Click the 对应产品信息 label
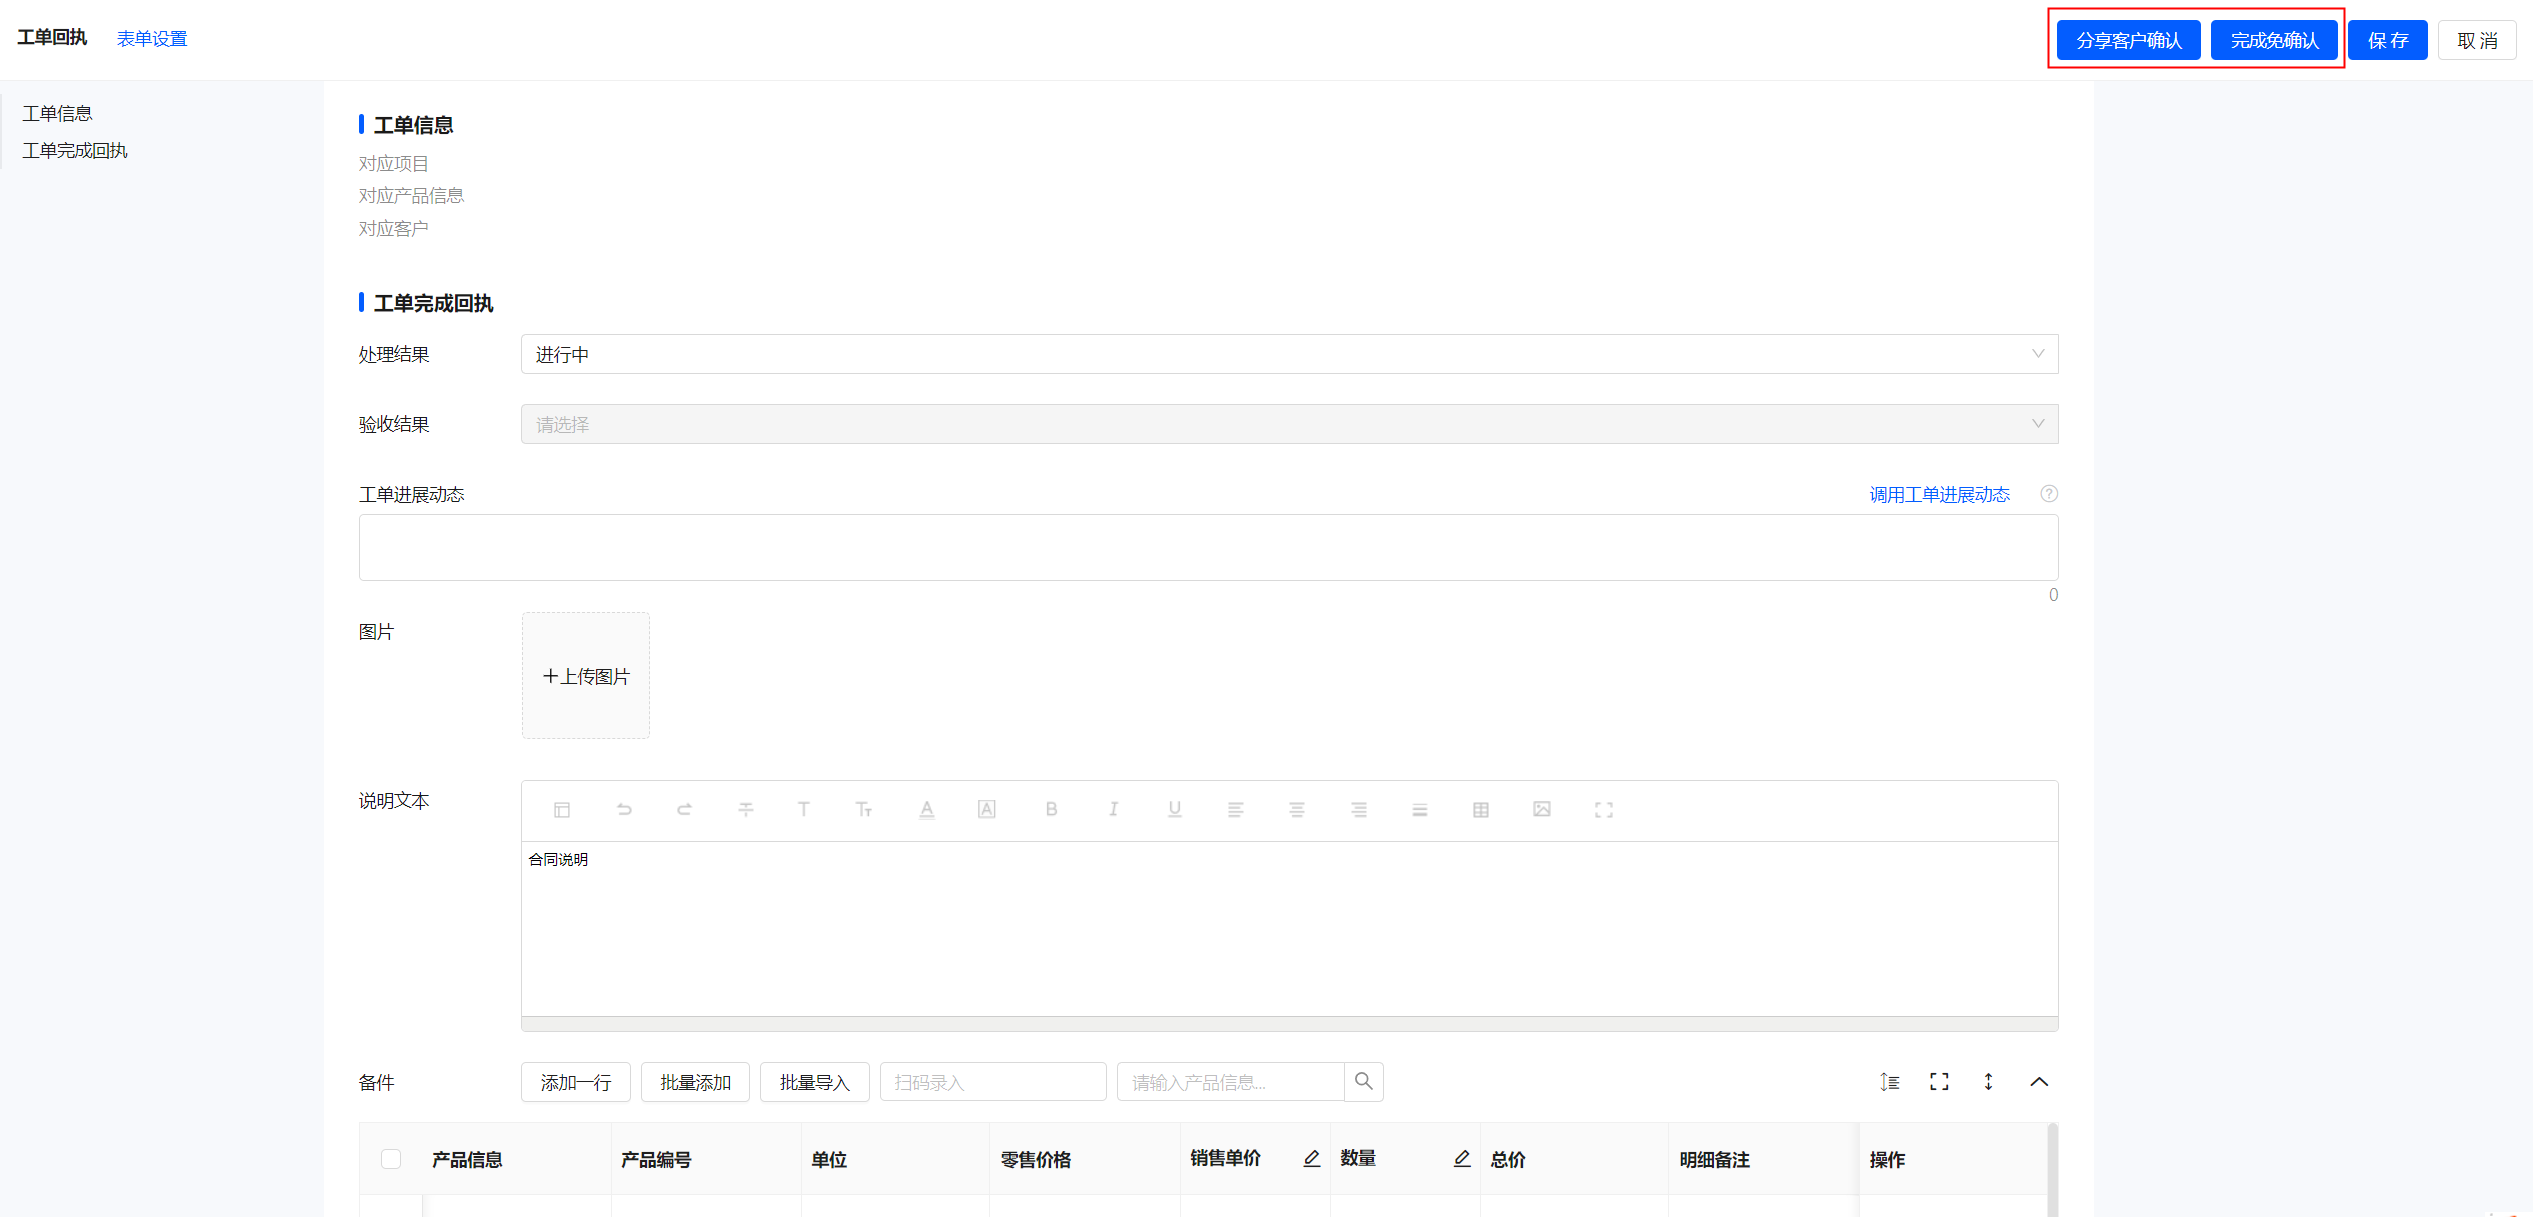This screenshot has height=1217, width=2533. (411, 195)
